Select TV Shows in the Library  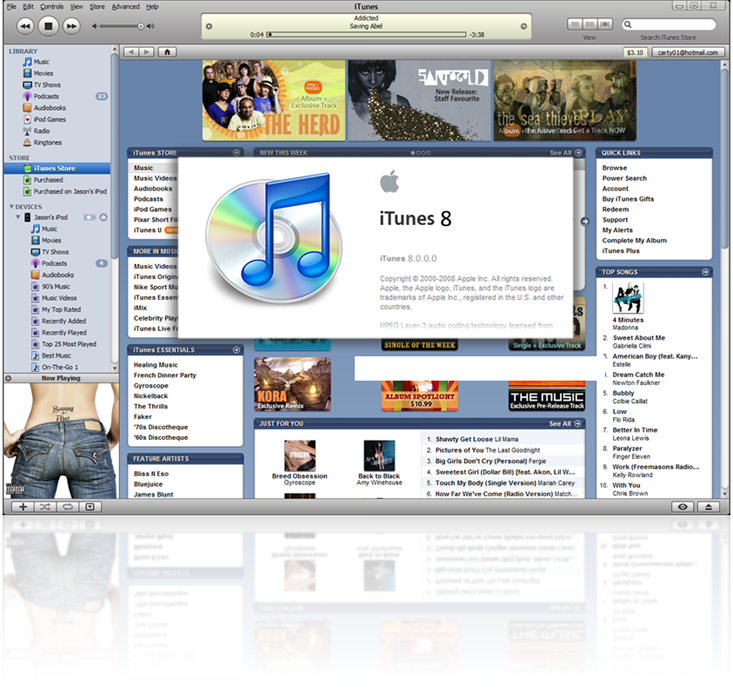[47, 85]
